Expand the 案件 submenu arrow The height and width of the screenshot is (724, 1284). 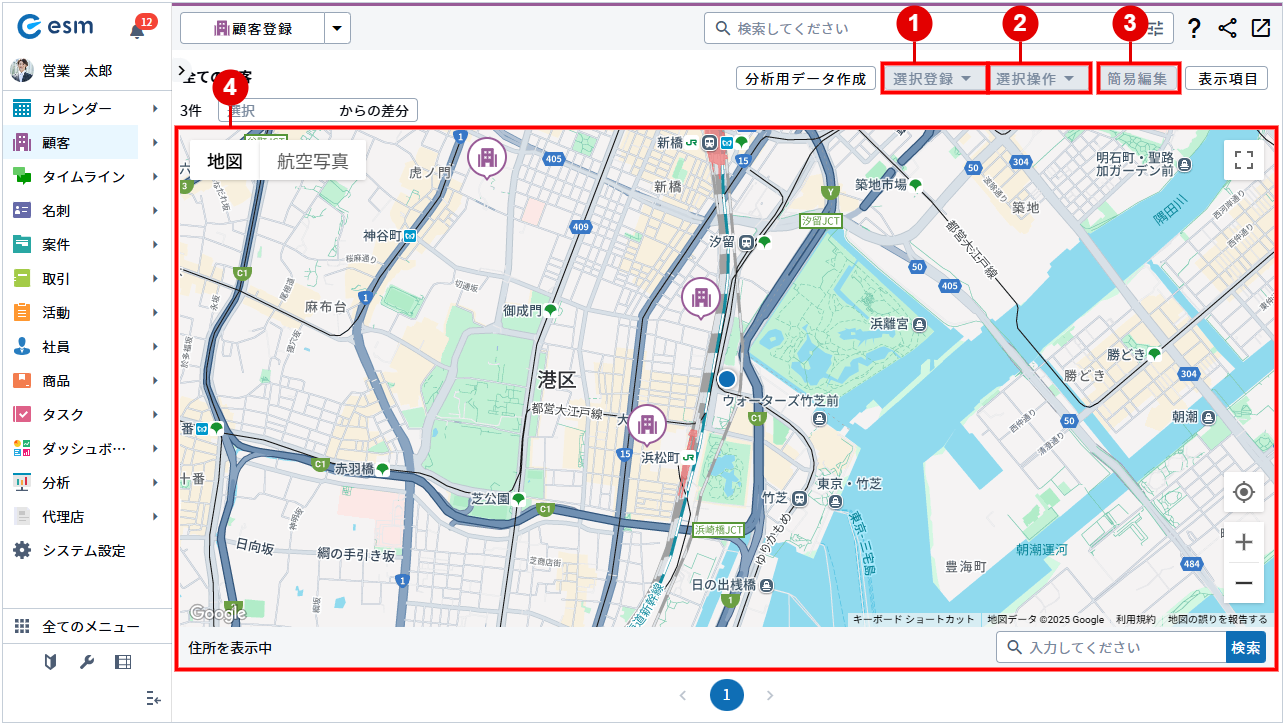[x=155, y=245]
